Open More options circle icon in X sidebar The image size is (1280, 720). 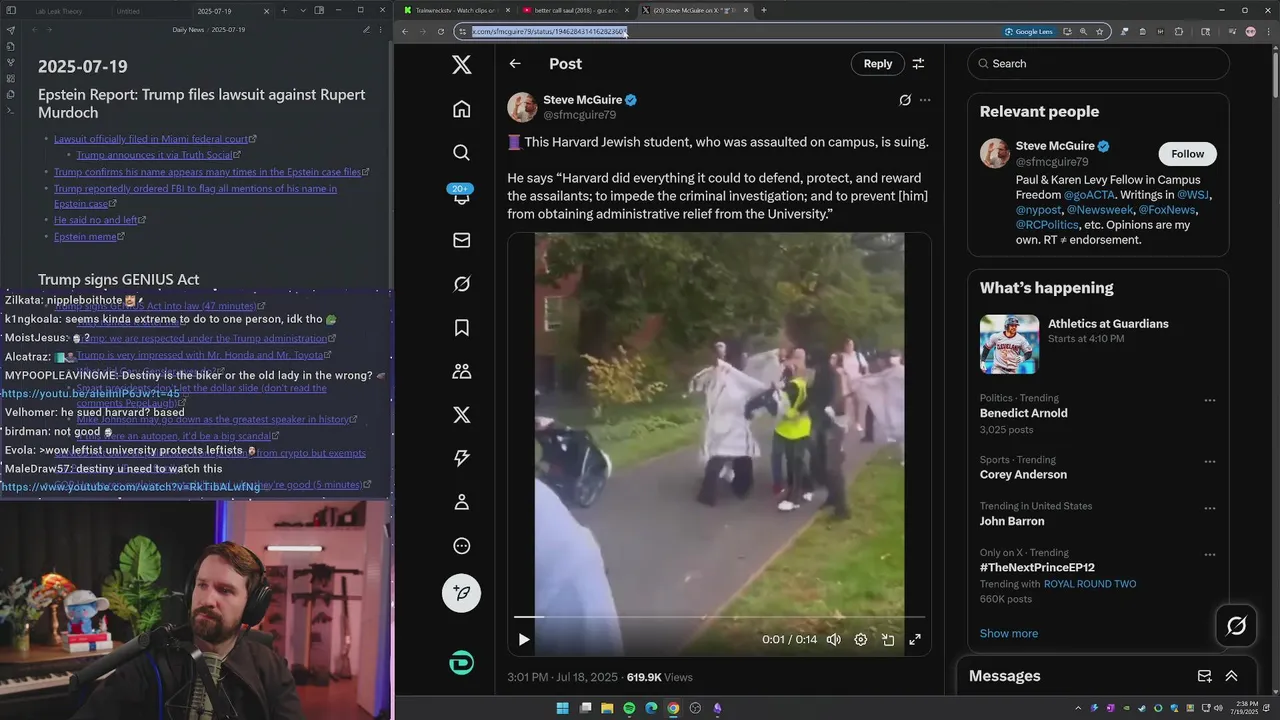(x=461, y=546)
